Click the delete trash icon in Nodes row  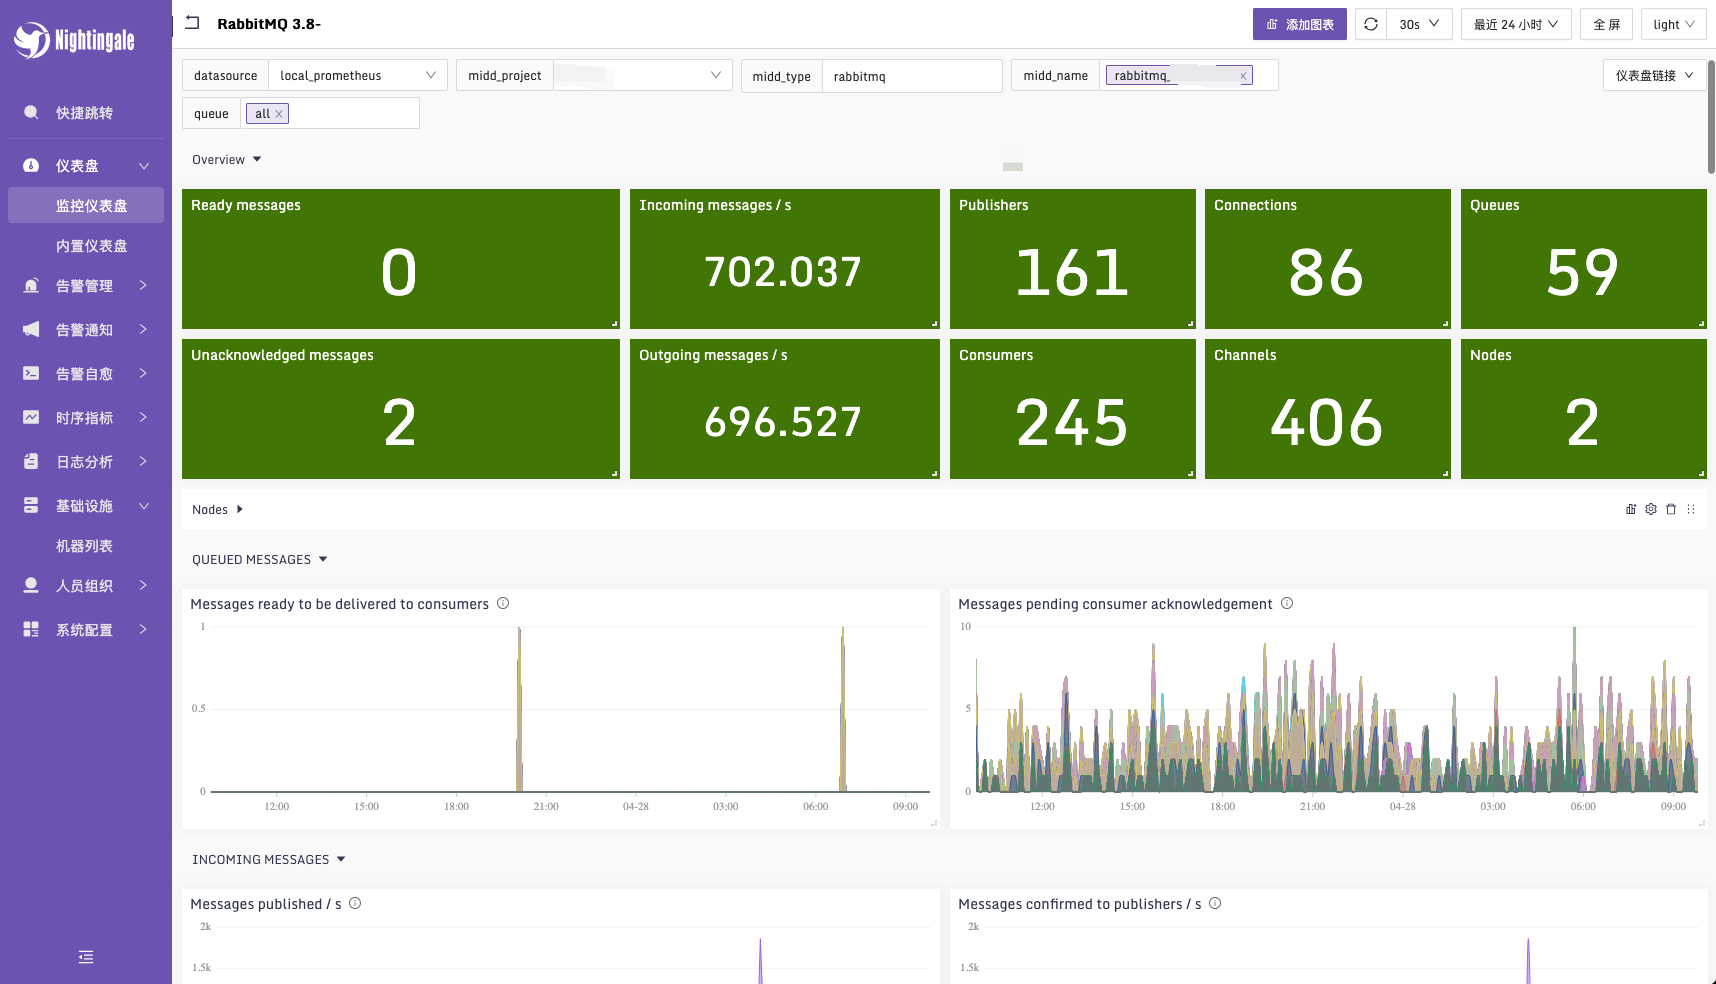1671,509
